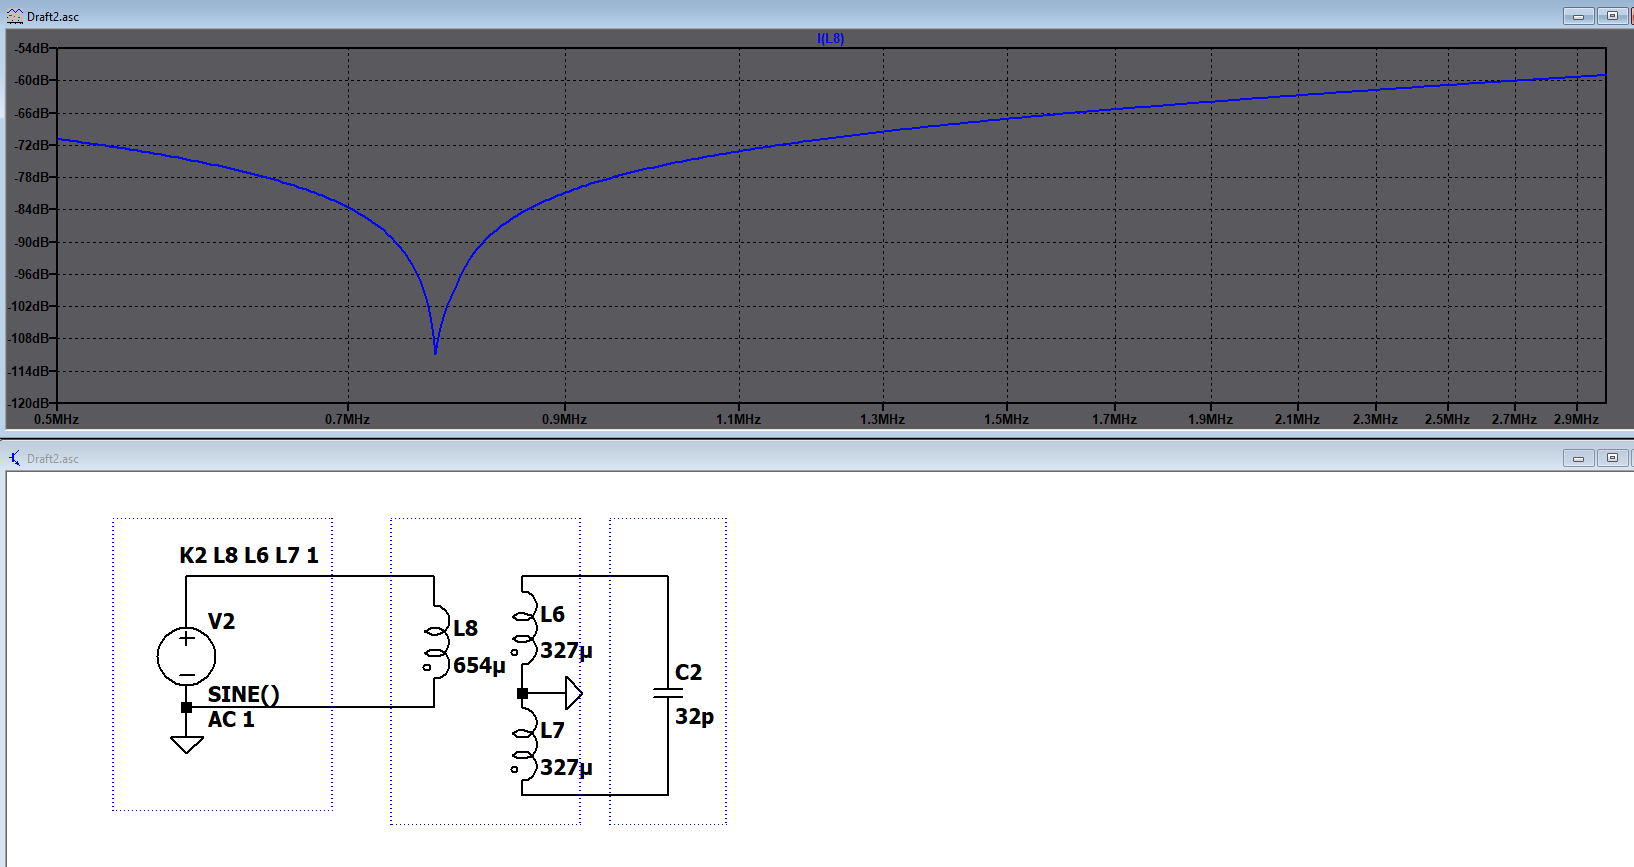Click the ground arrow between L6 and L7

[572, 693]
